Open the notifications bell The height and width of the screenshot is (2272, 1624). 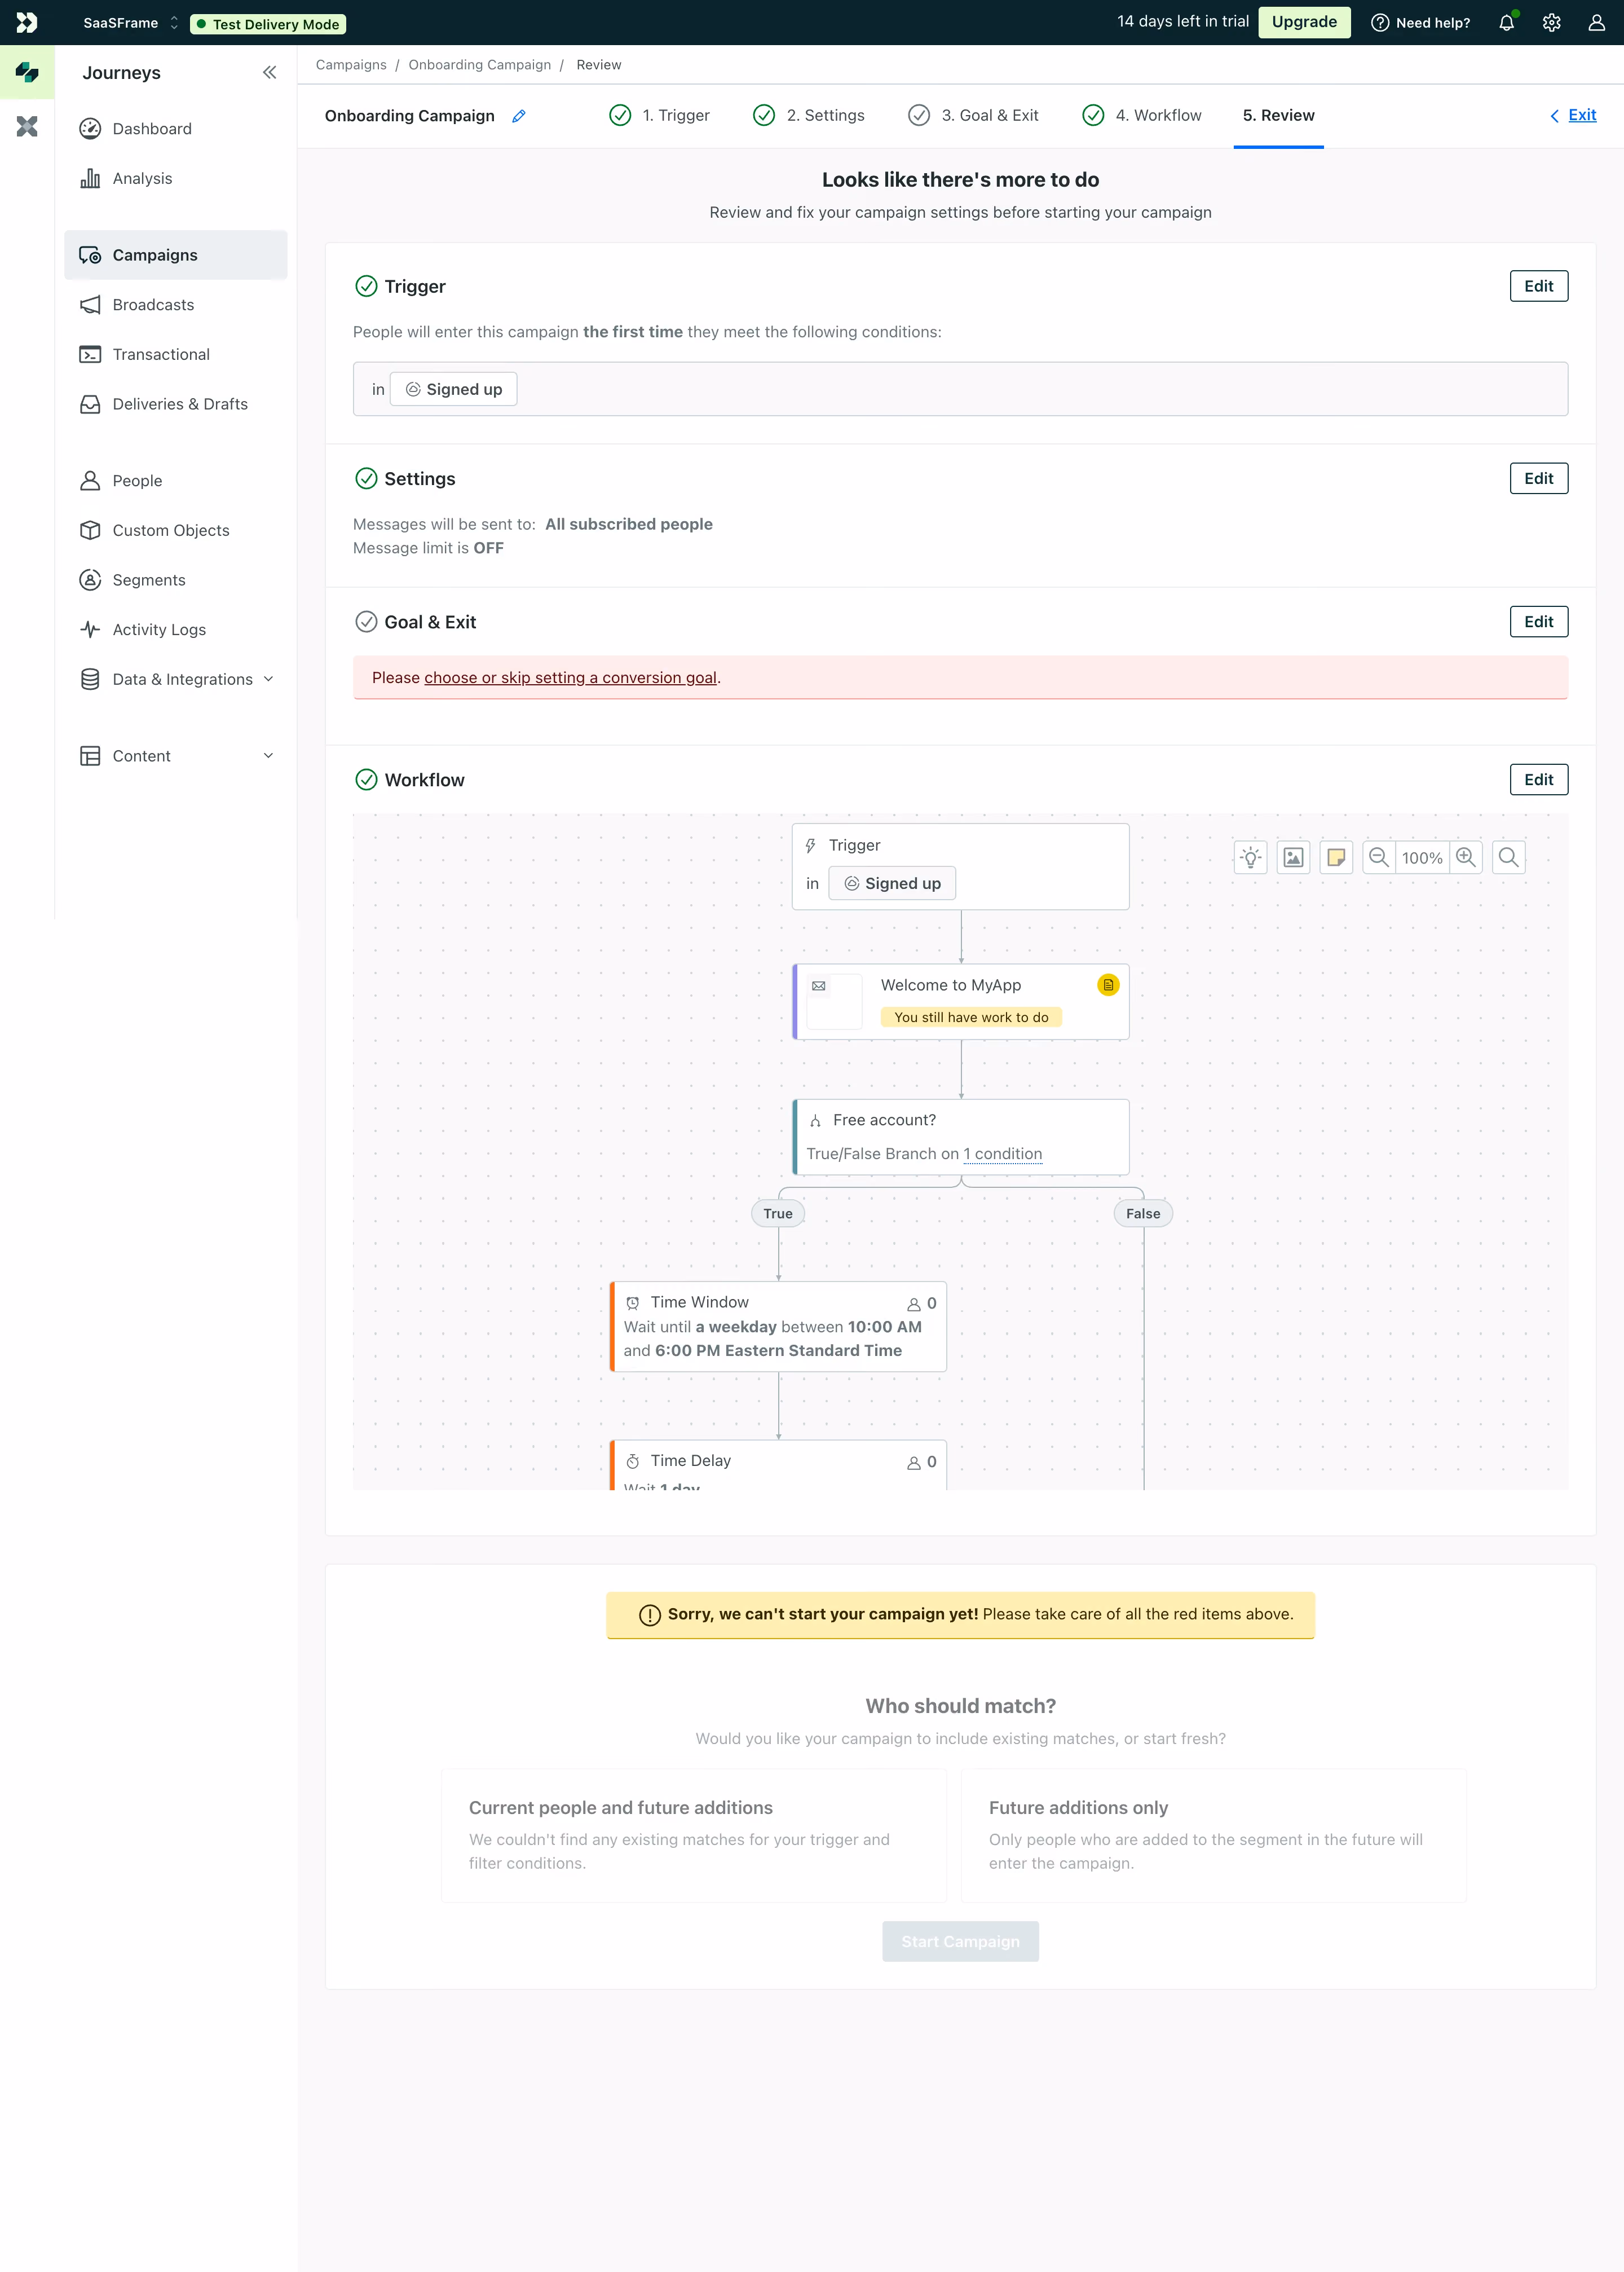click(x=1506, y=22)
